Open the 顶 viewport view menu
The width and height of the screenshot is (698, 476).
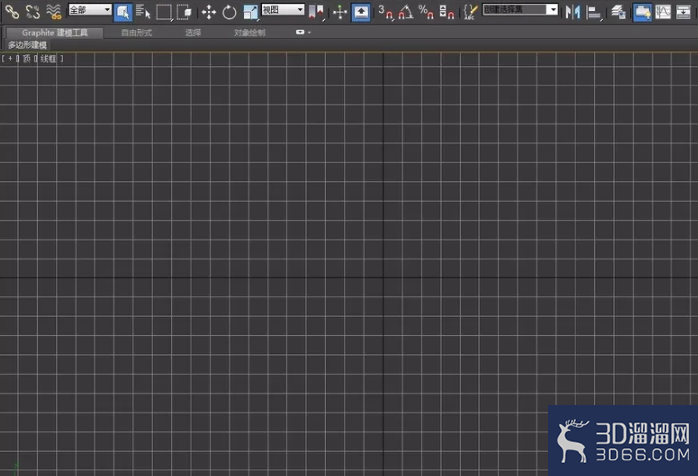pyautogui.click(x=27, y=58)
